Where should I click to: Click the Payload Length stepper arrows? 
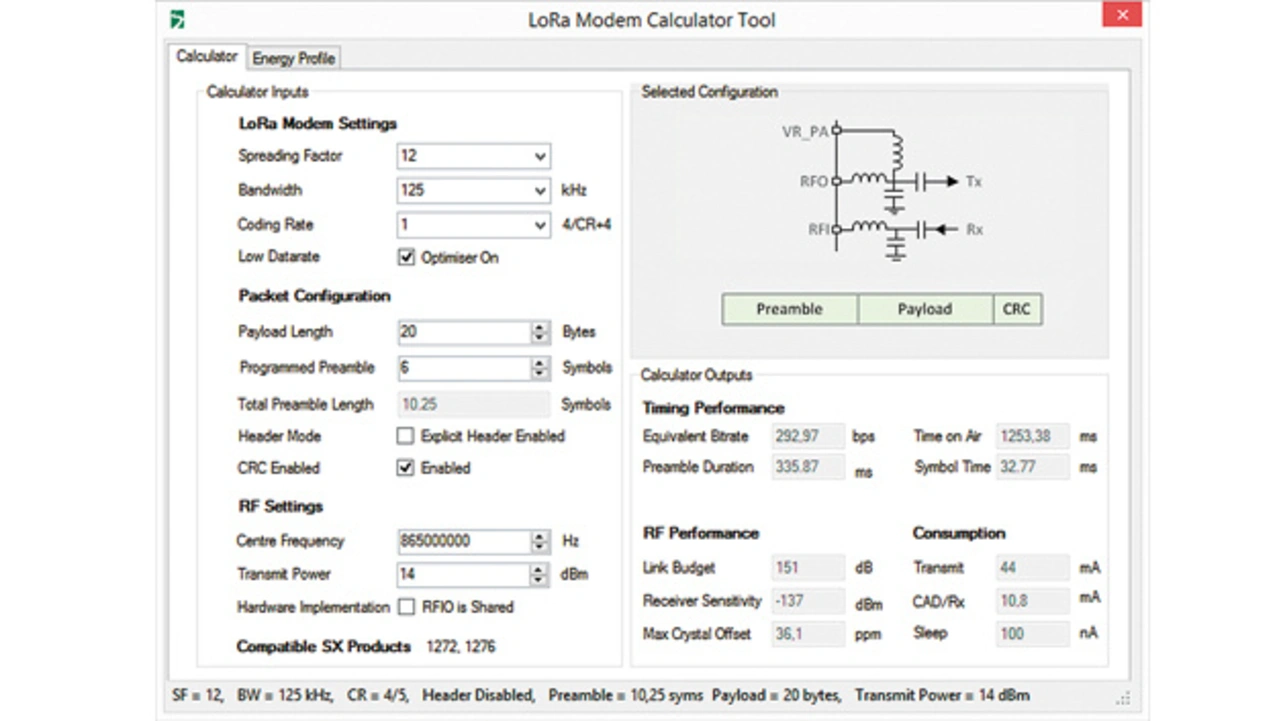tap(540, 333)
